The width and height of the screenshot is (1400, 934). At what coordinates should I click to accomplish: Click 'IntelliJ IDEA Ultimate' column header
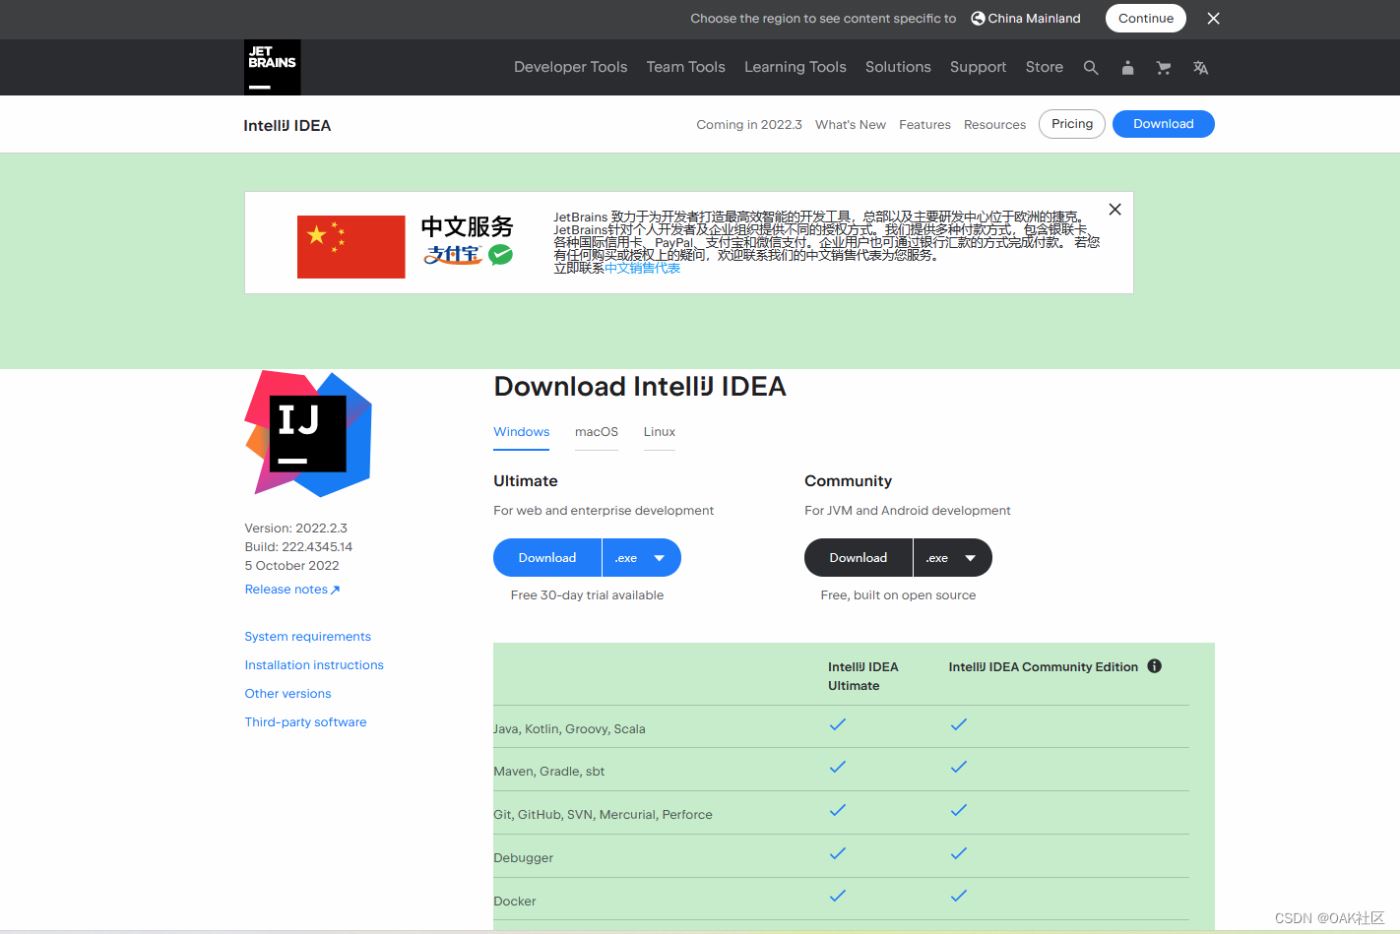(863, 676)
